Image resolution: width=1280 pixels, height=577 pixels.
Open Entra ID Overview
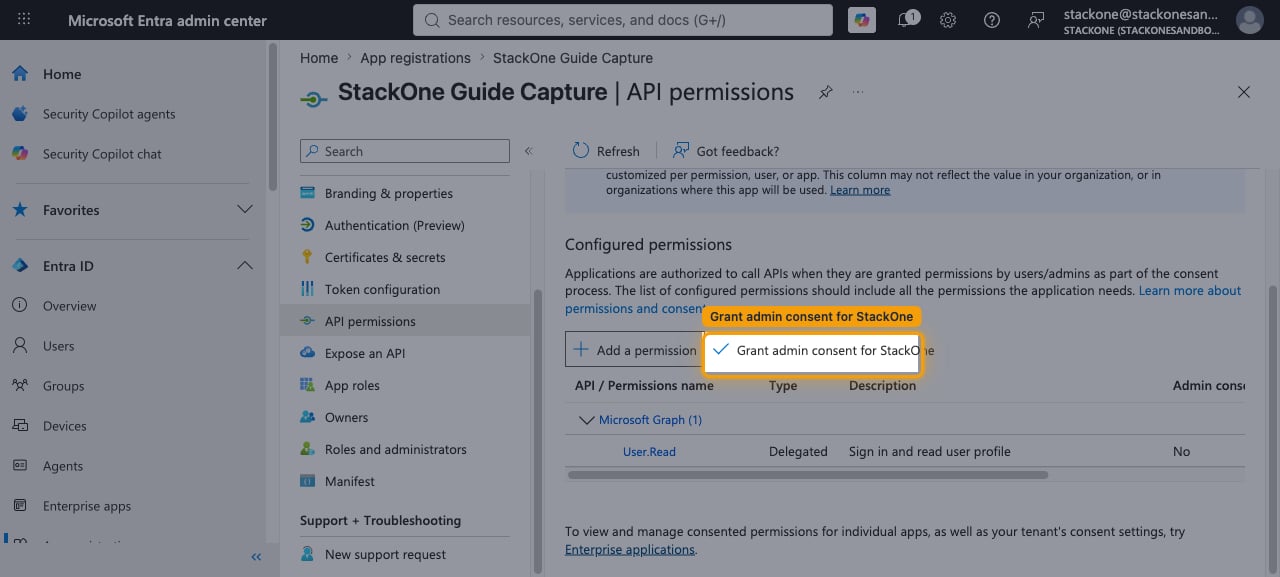(69, 306)
